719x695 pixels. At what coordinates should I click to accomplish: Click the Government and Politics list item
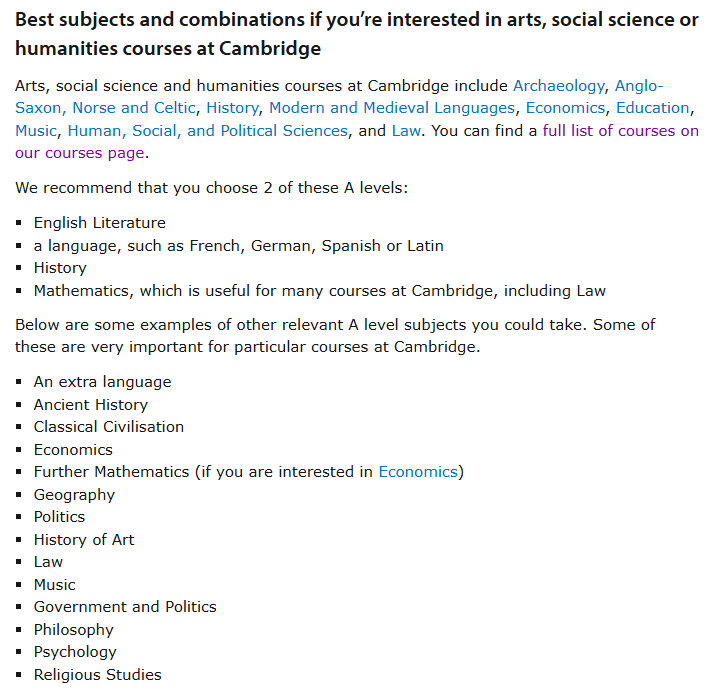pos(125,607)
